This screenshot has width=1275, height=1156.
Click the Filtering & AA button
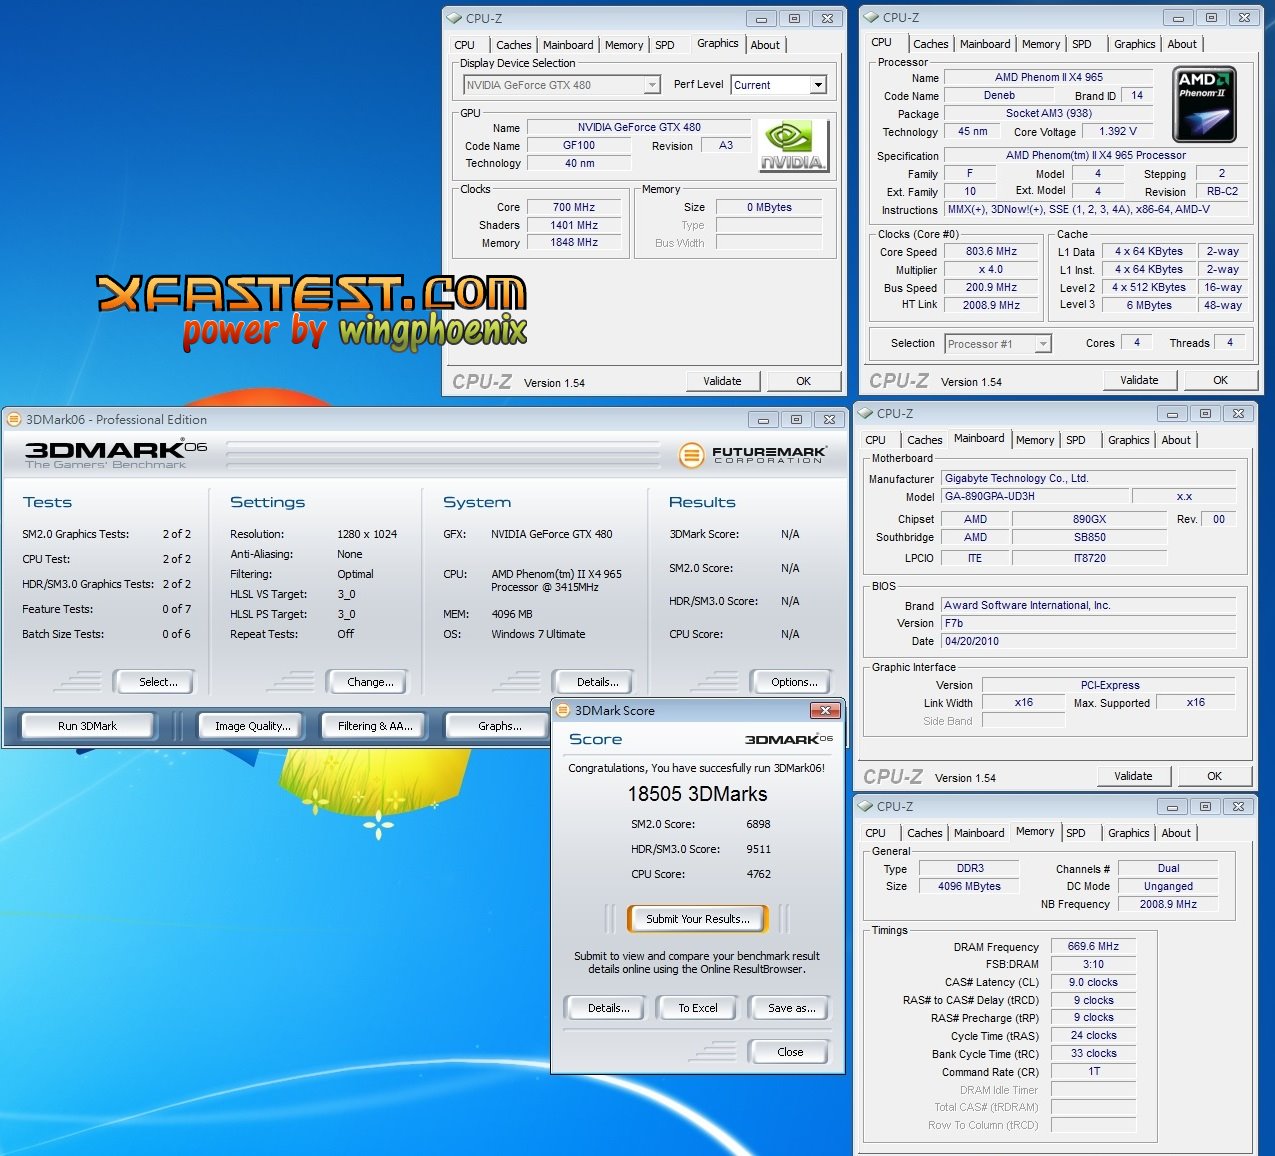tap(374, 726)
